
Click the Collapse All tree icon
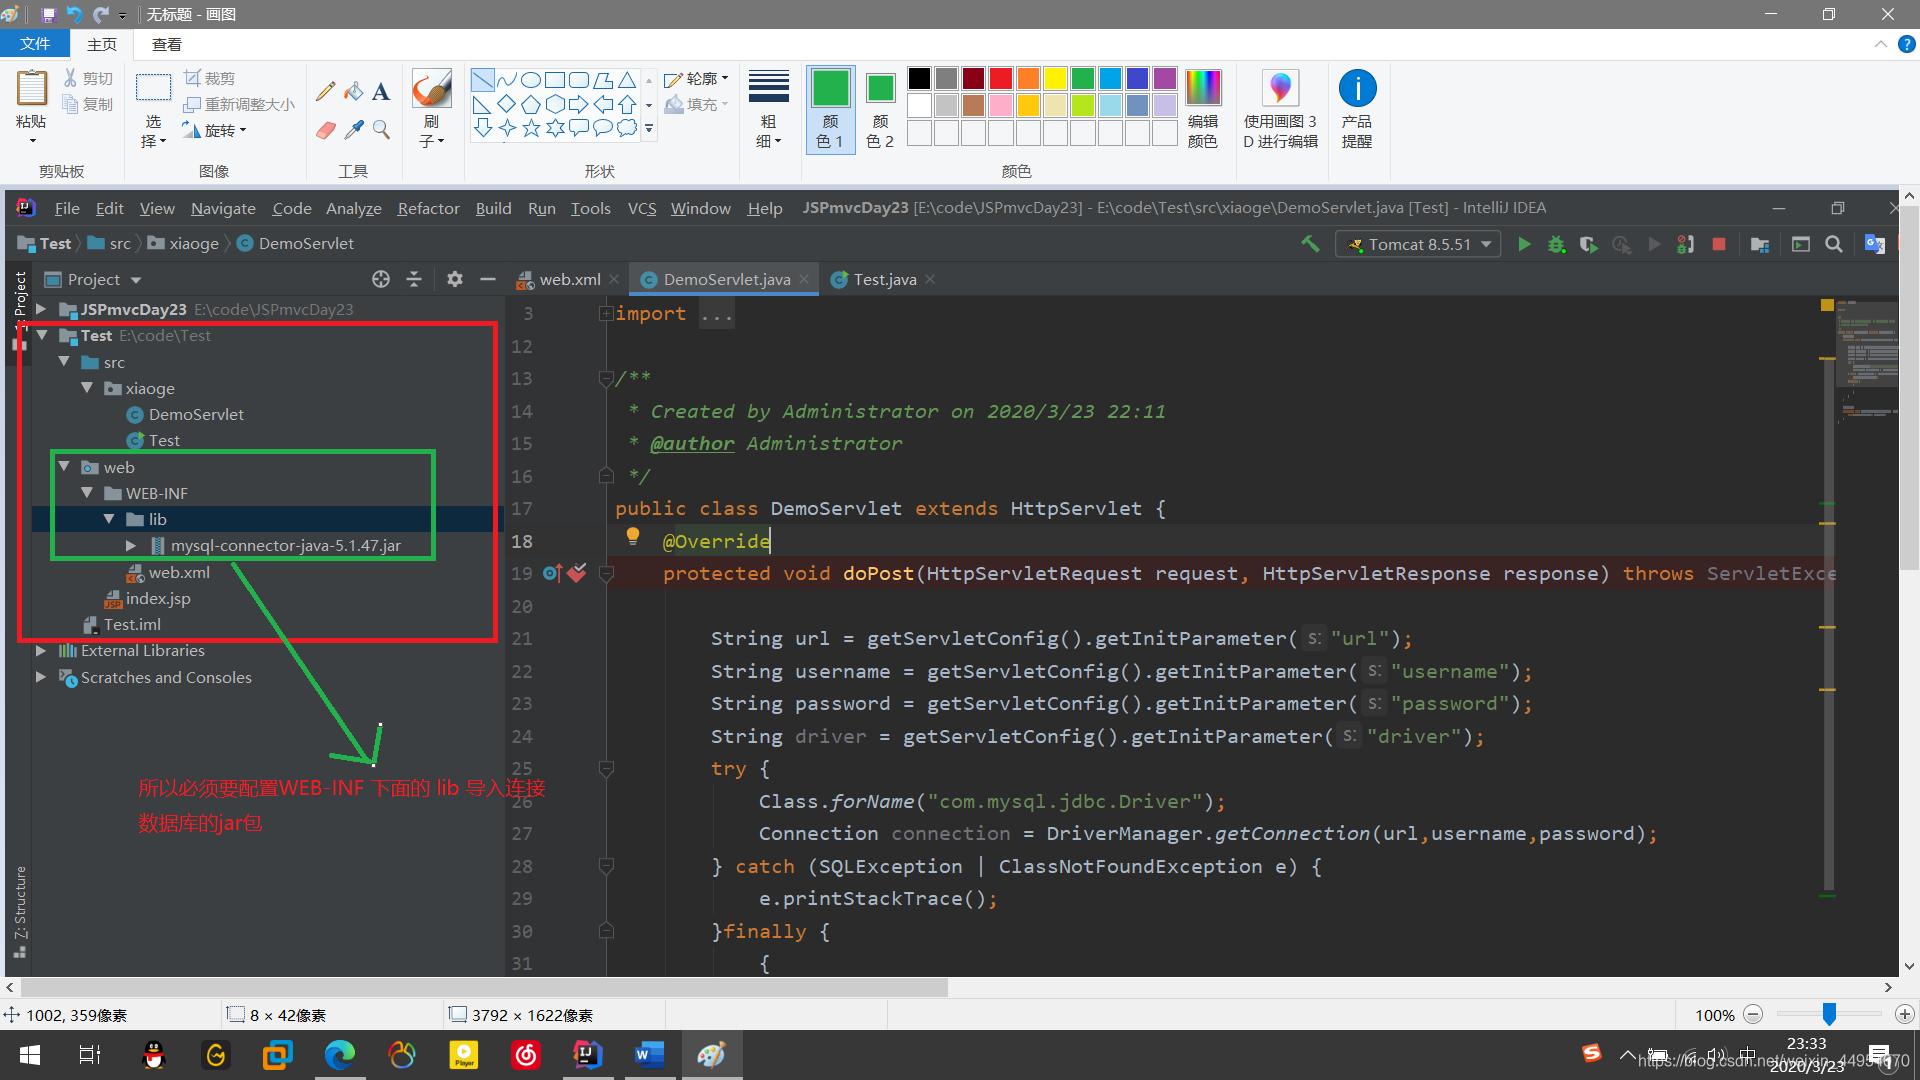click(x=413, y=280)
